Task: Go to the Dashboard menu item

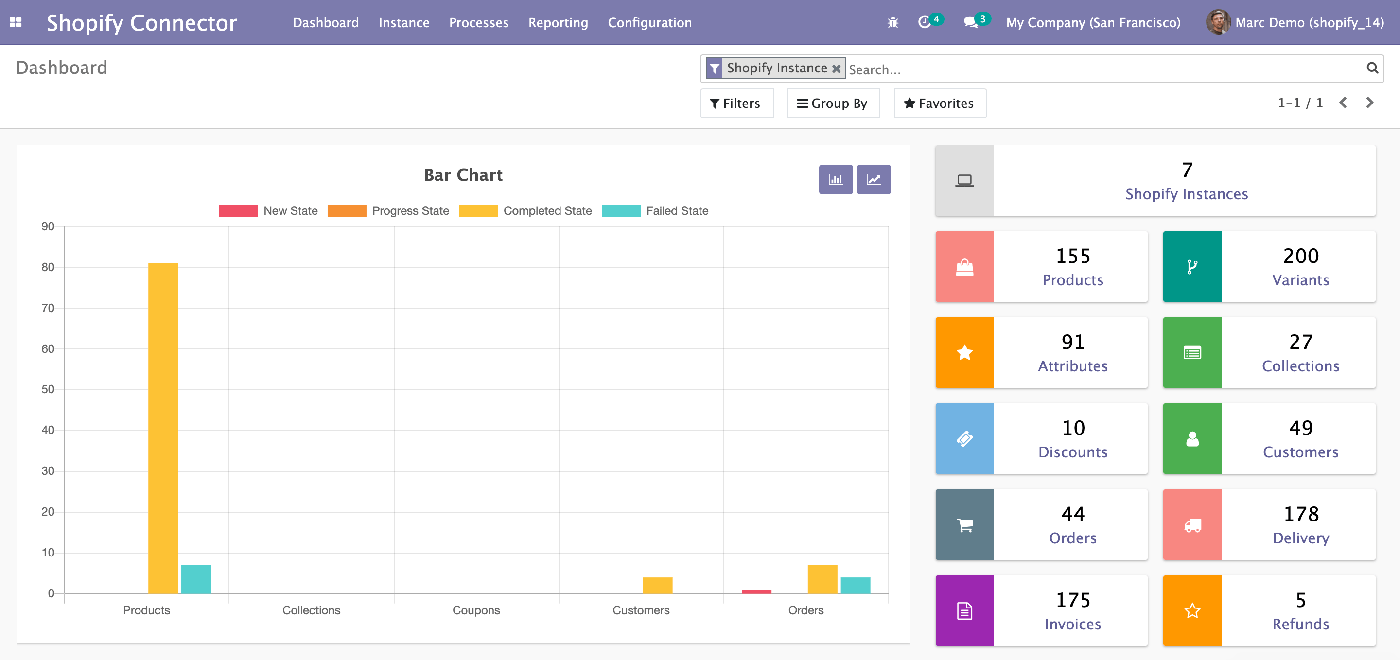Action: click(326, 22)
